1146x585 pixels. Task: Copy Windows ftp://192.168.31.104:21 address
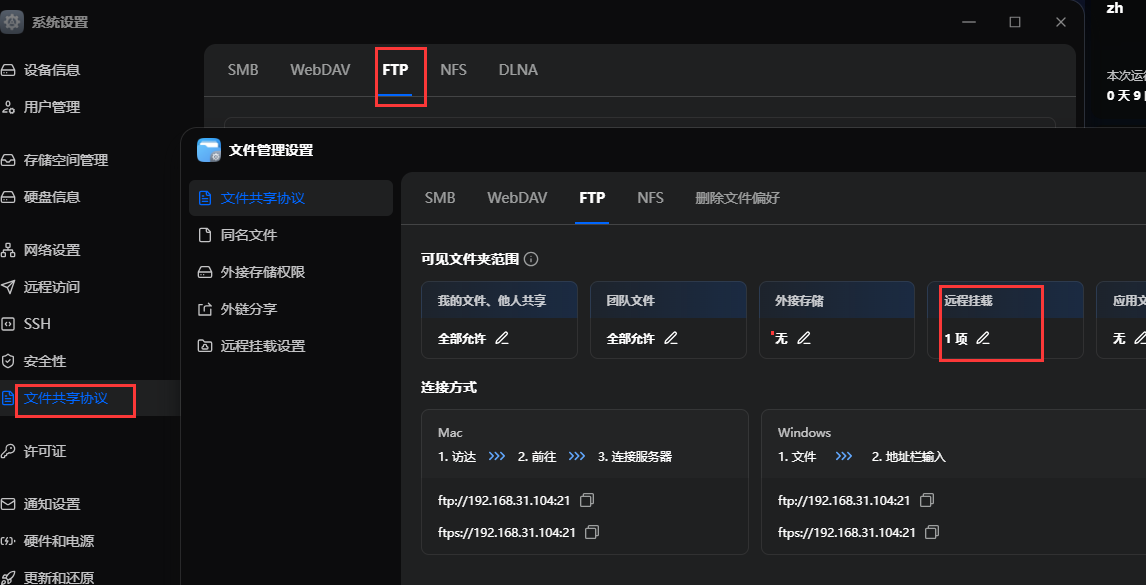coord(927,500)
